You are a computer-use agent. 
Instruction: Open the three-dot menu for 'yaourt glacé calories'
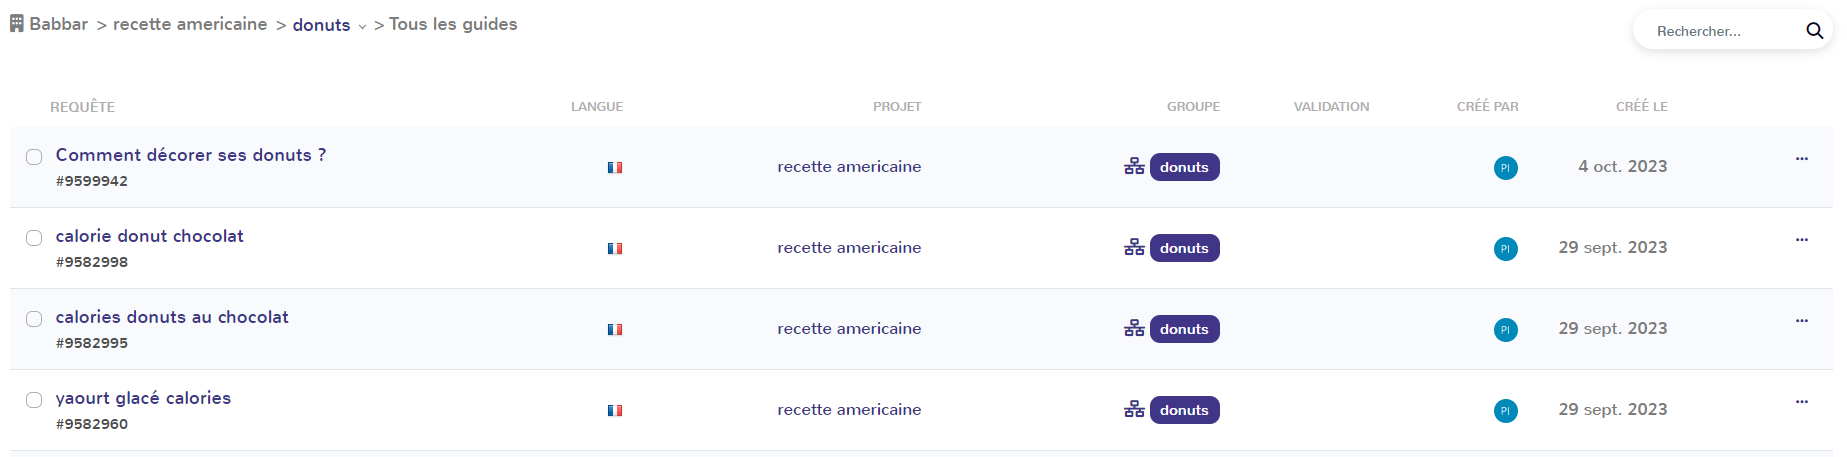[1801, 402]
